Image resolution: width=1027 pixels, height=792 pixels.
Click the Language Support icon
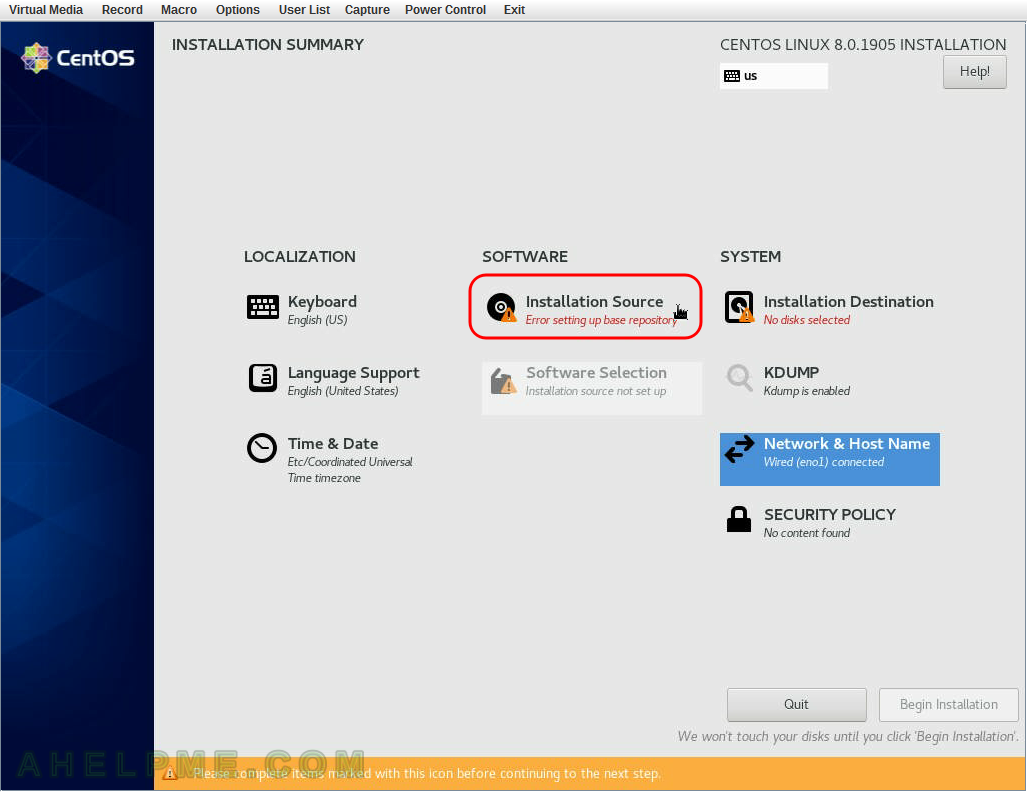[263, 378]
